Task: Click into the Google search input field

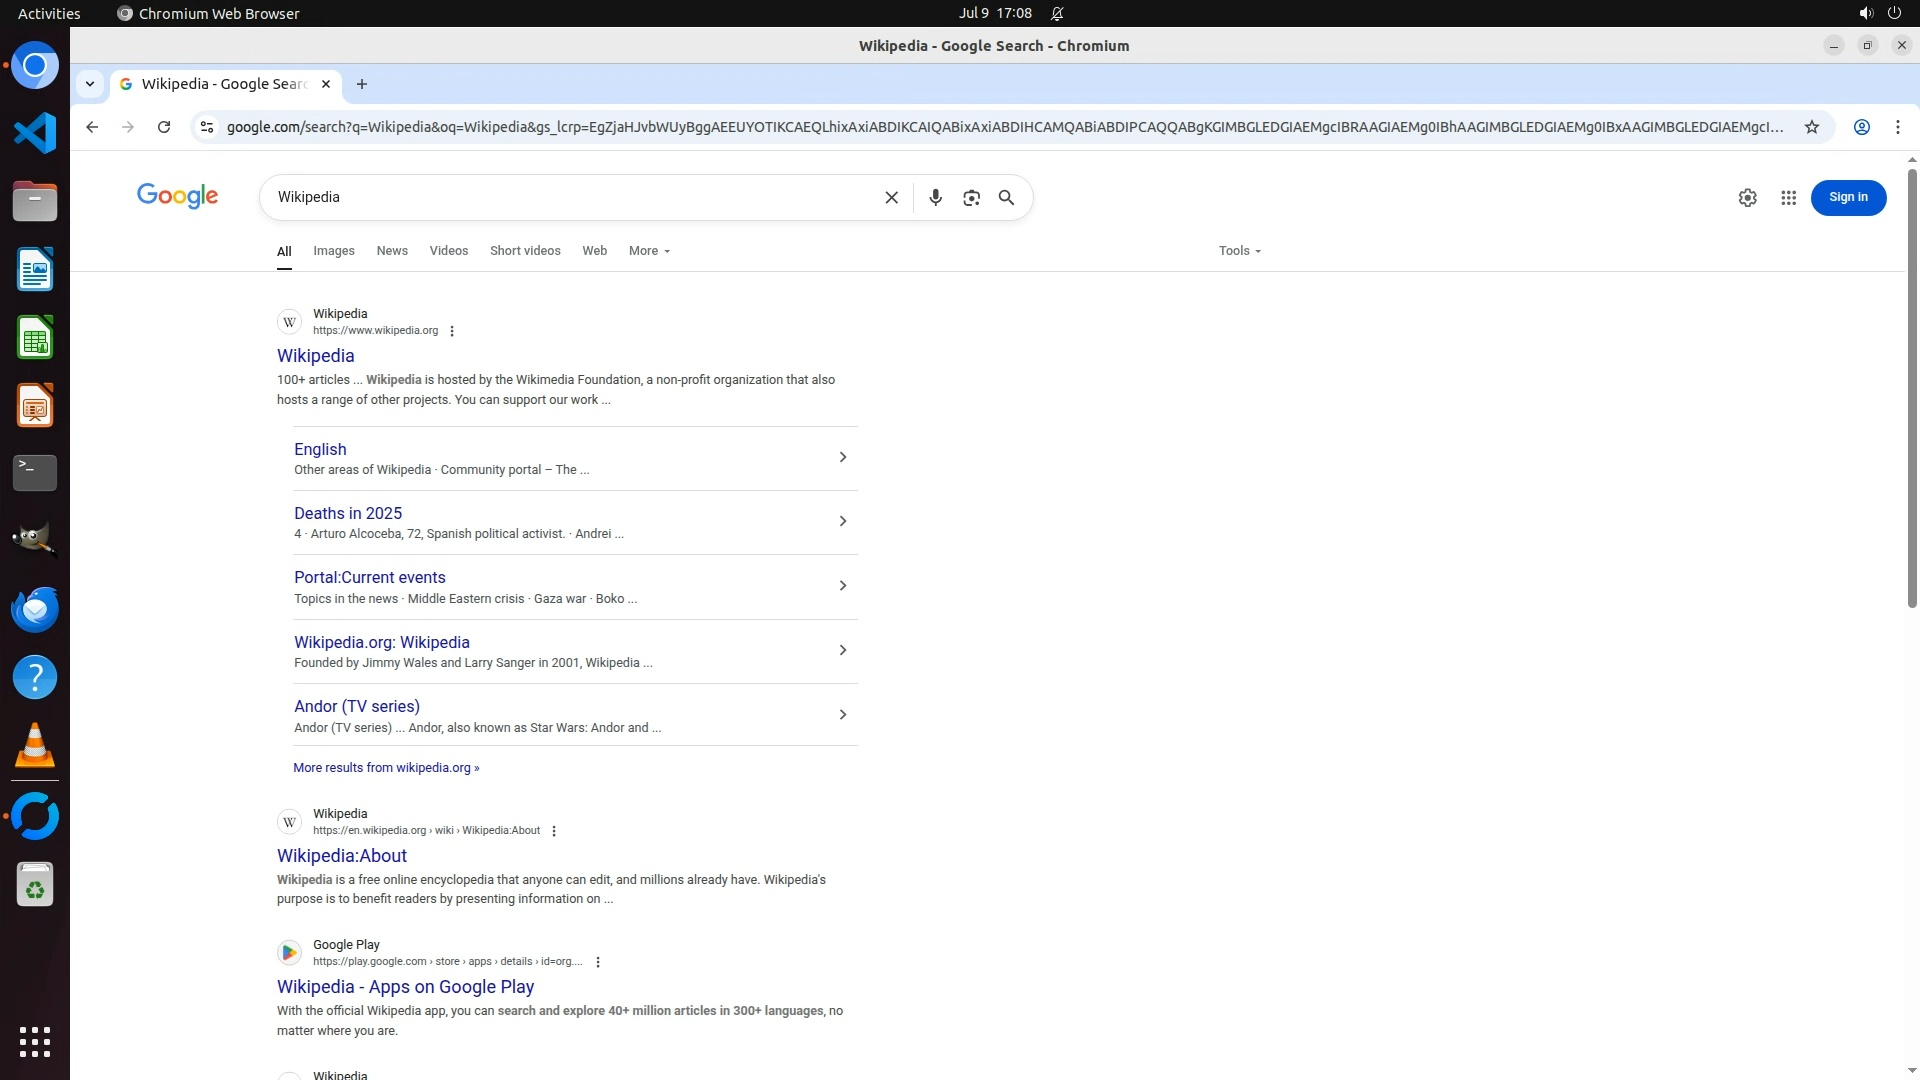Action: coord(570,198)
